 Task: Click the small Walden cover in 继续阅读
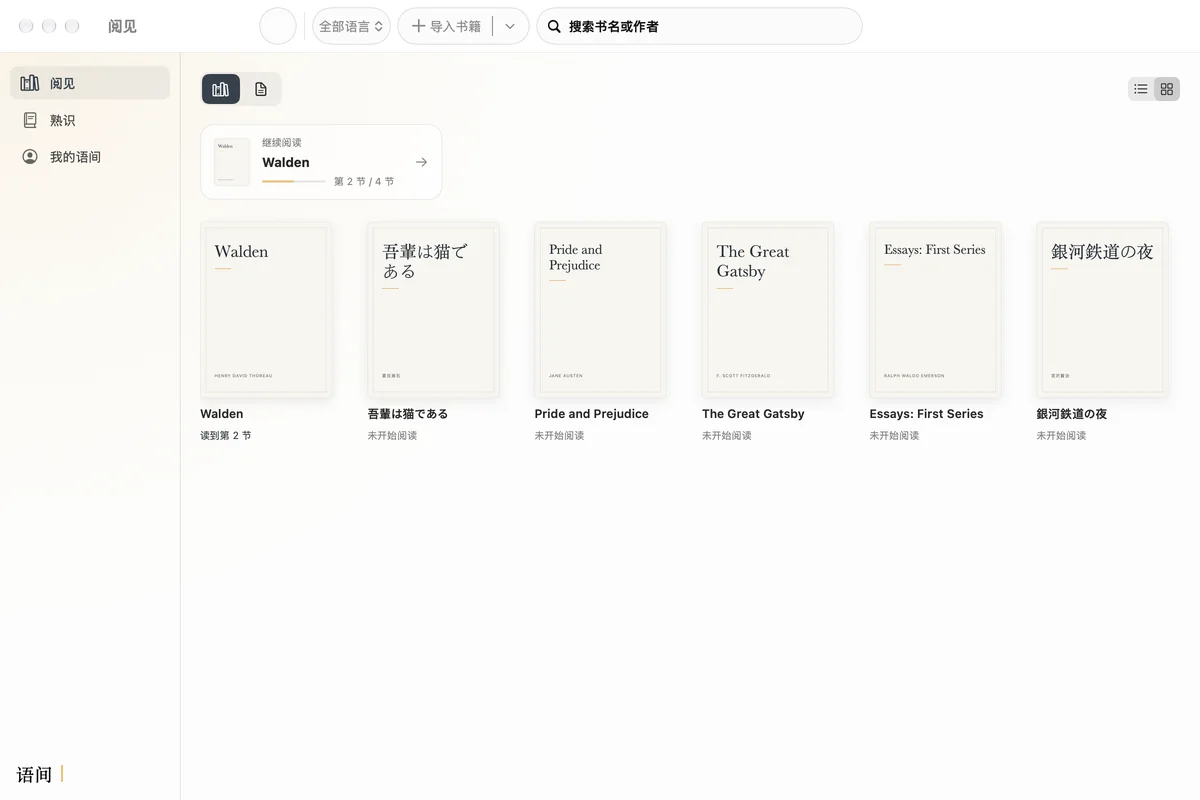point(232,162)
